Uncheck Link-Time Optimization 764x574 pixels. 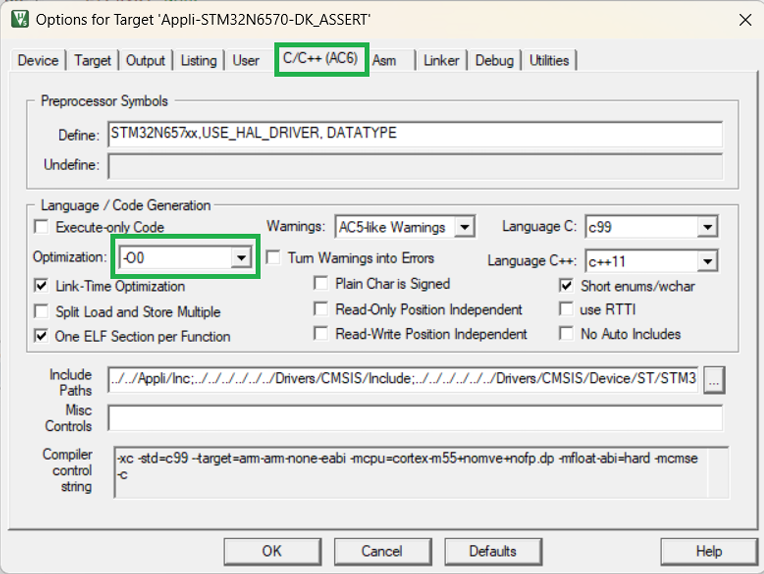point(42,286)
